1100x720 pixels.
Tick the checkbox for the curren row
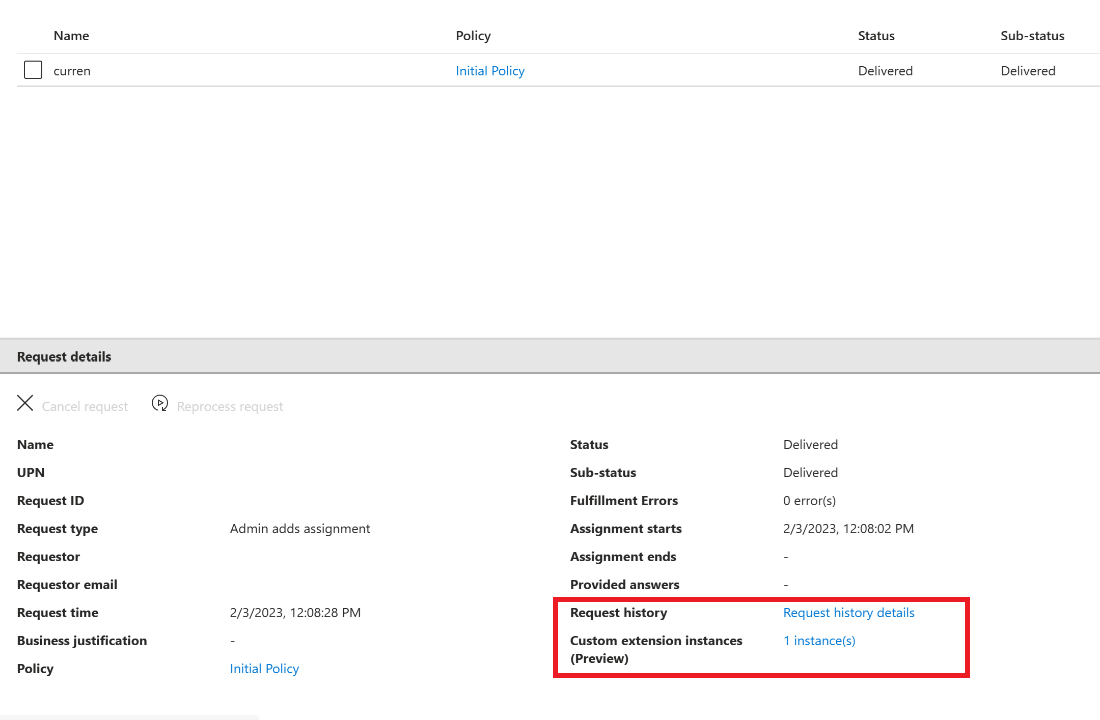click(33, 70)
